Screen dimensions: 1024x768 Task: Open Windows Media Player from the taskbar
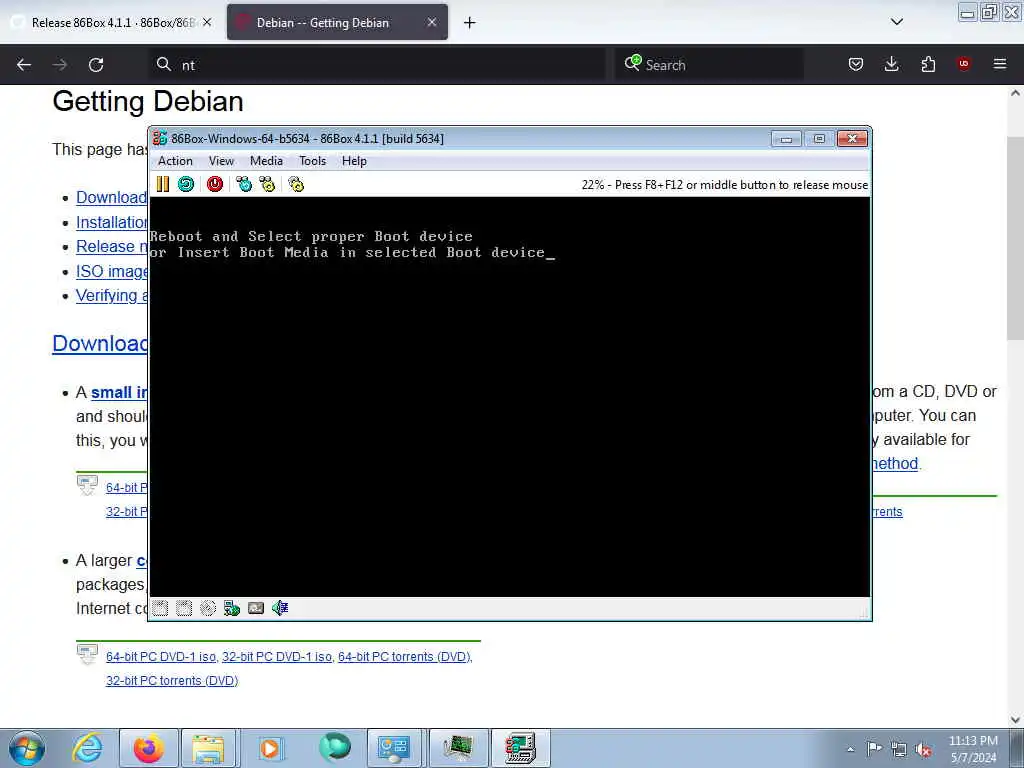(x=269, y=748)
